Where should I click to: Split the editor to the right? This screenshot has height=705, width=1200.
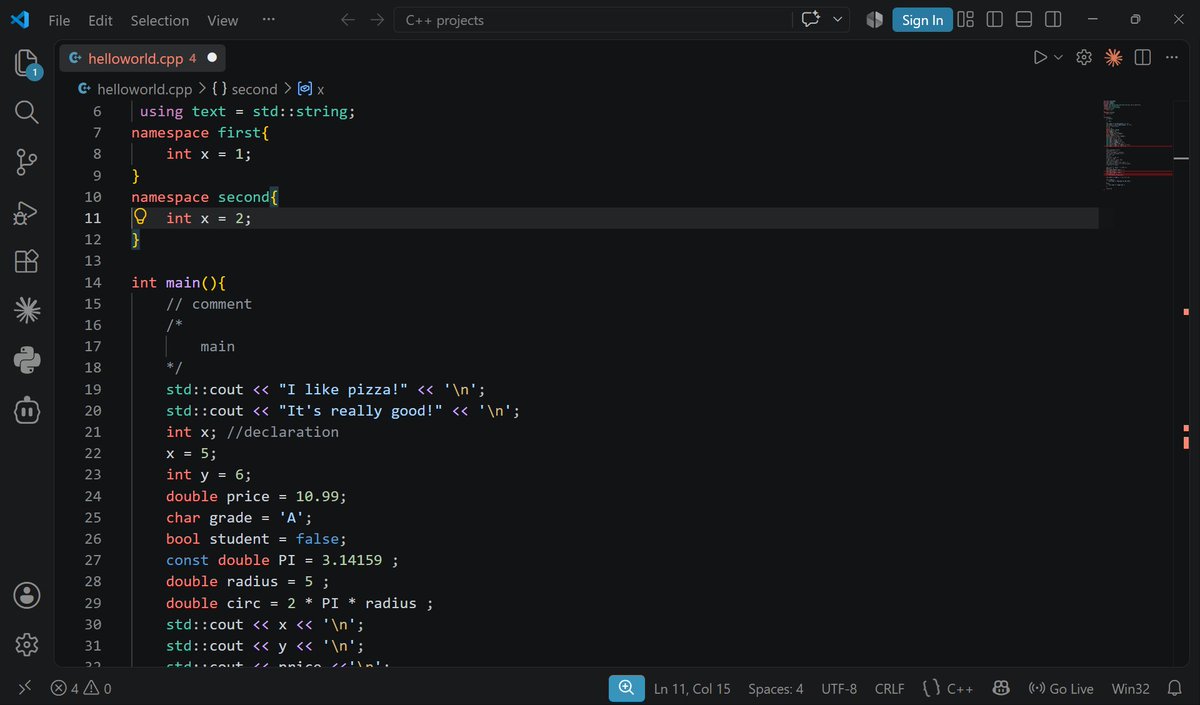[x=1143, y=58]
